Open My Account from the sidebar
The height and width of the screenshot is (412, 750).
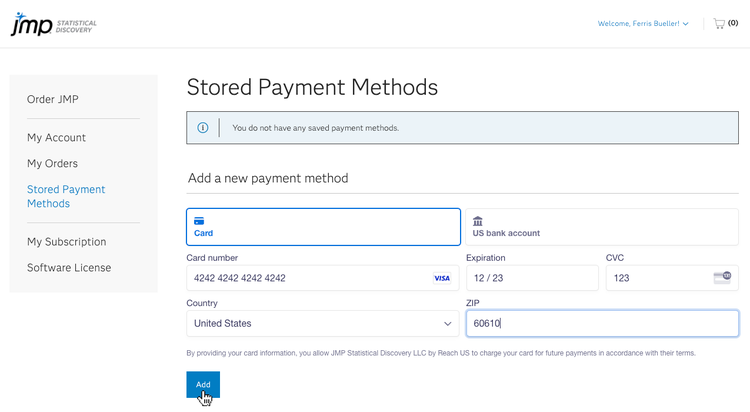pos(57,138)
